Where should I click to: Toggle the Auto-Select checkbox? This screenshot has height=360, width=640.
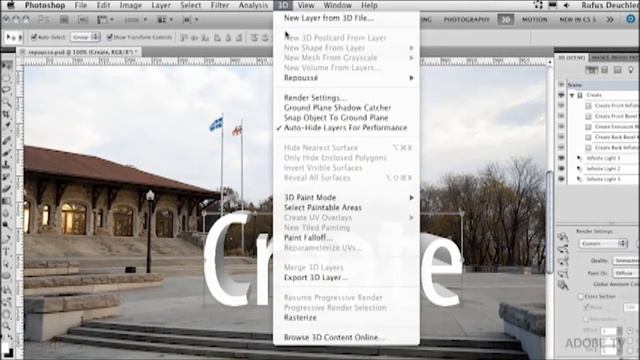tap(34, 37)
